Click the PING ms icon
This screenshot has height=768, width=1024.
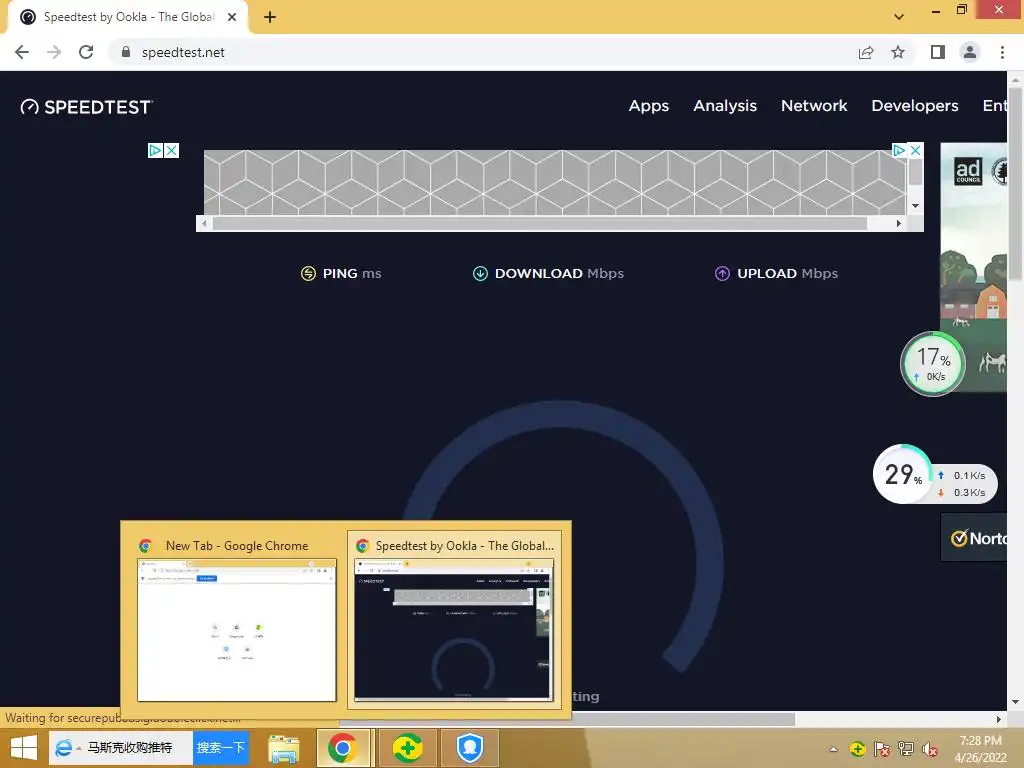[x=308, y=274]
